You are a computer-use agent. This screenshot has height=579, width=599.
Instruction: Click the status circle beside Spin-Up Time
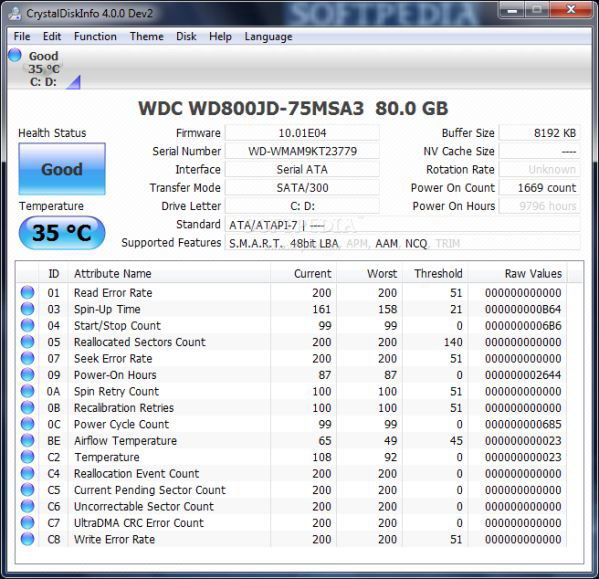[27, 309]
